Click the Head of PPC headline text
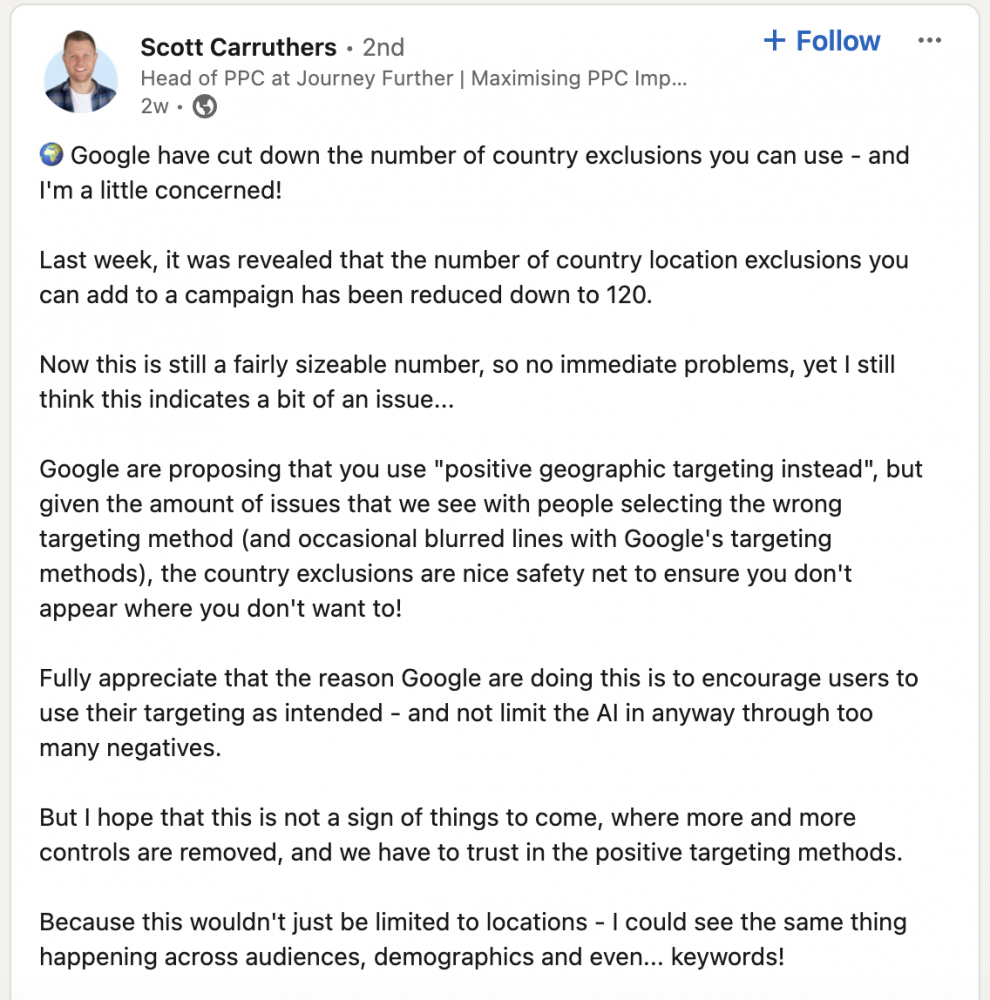The height and width of the screenshot is (1000, 990). pos(413,78)
